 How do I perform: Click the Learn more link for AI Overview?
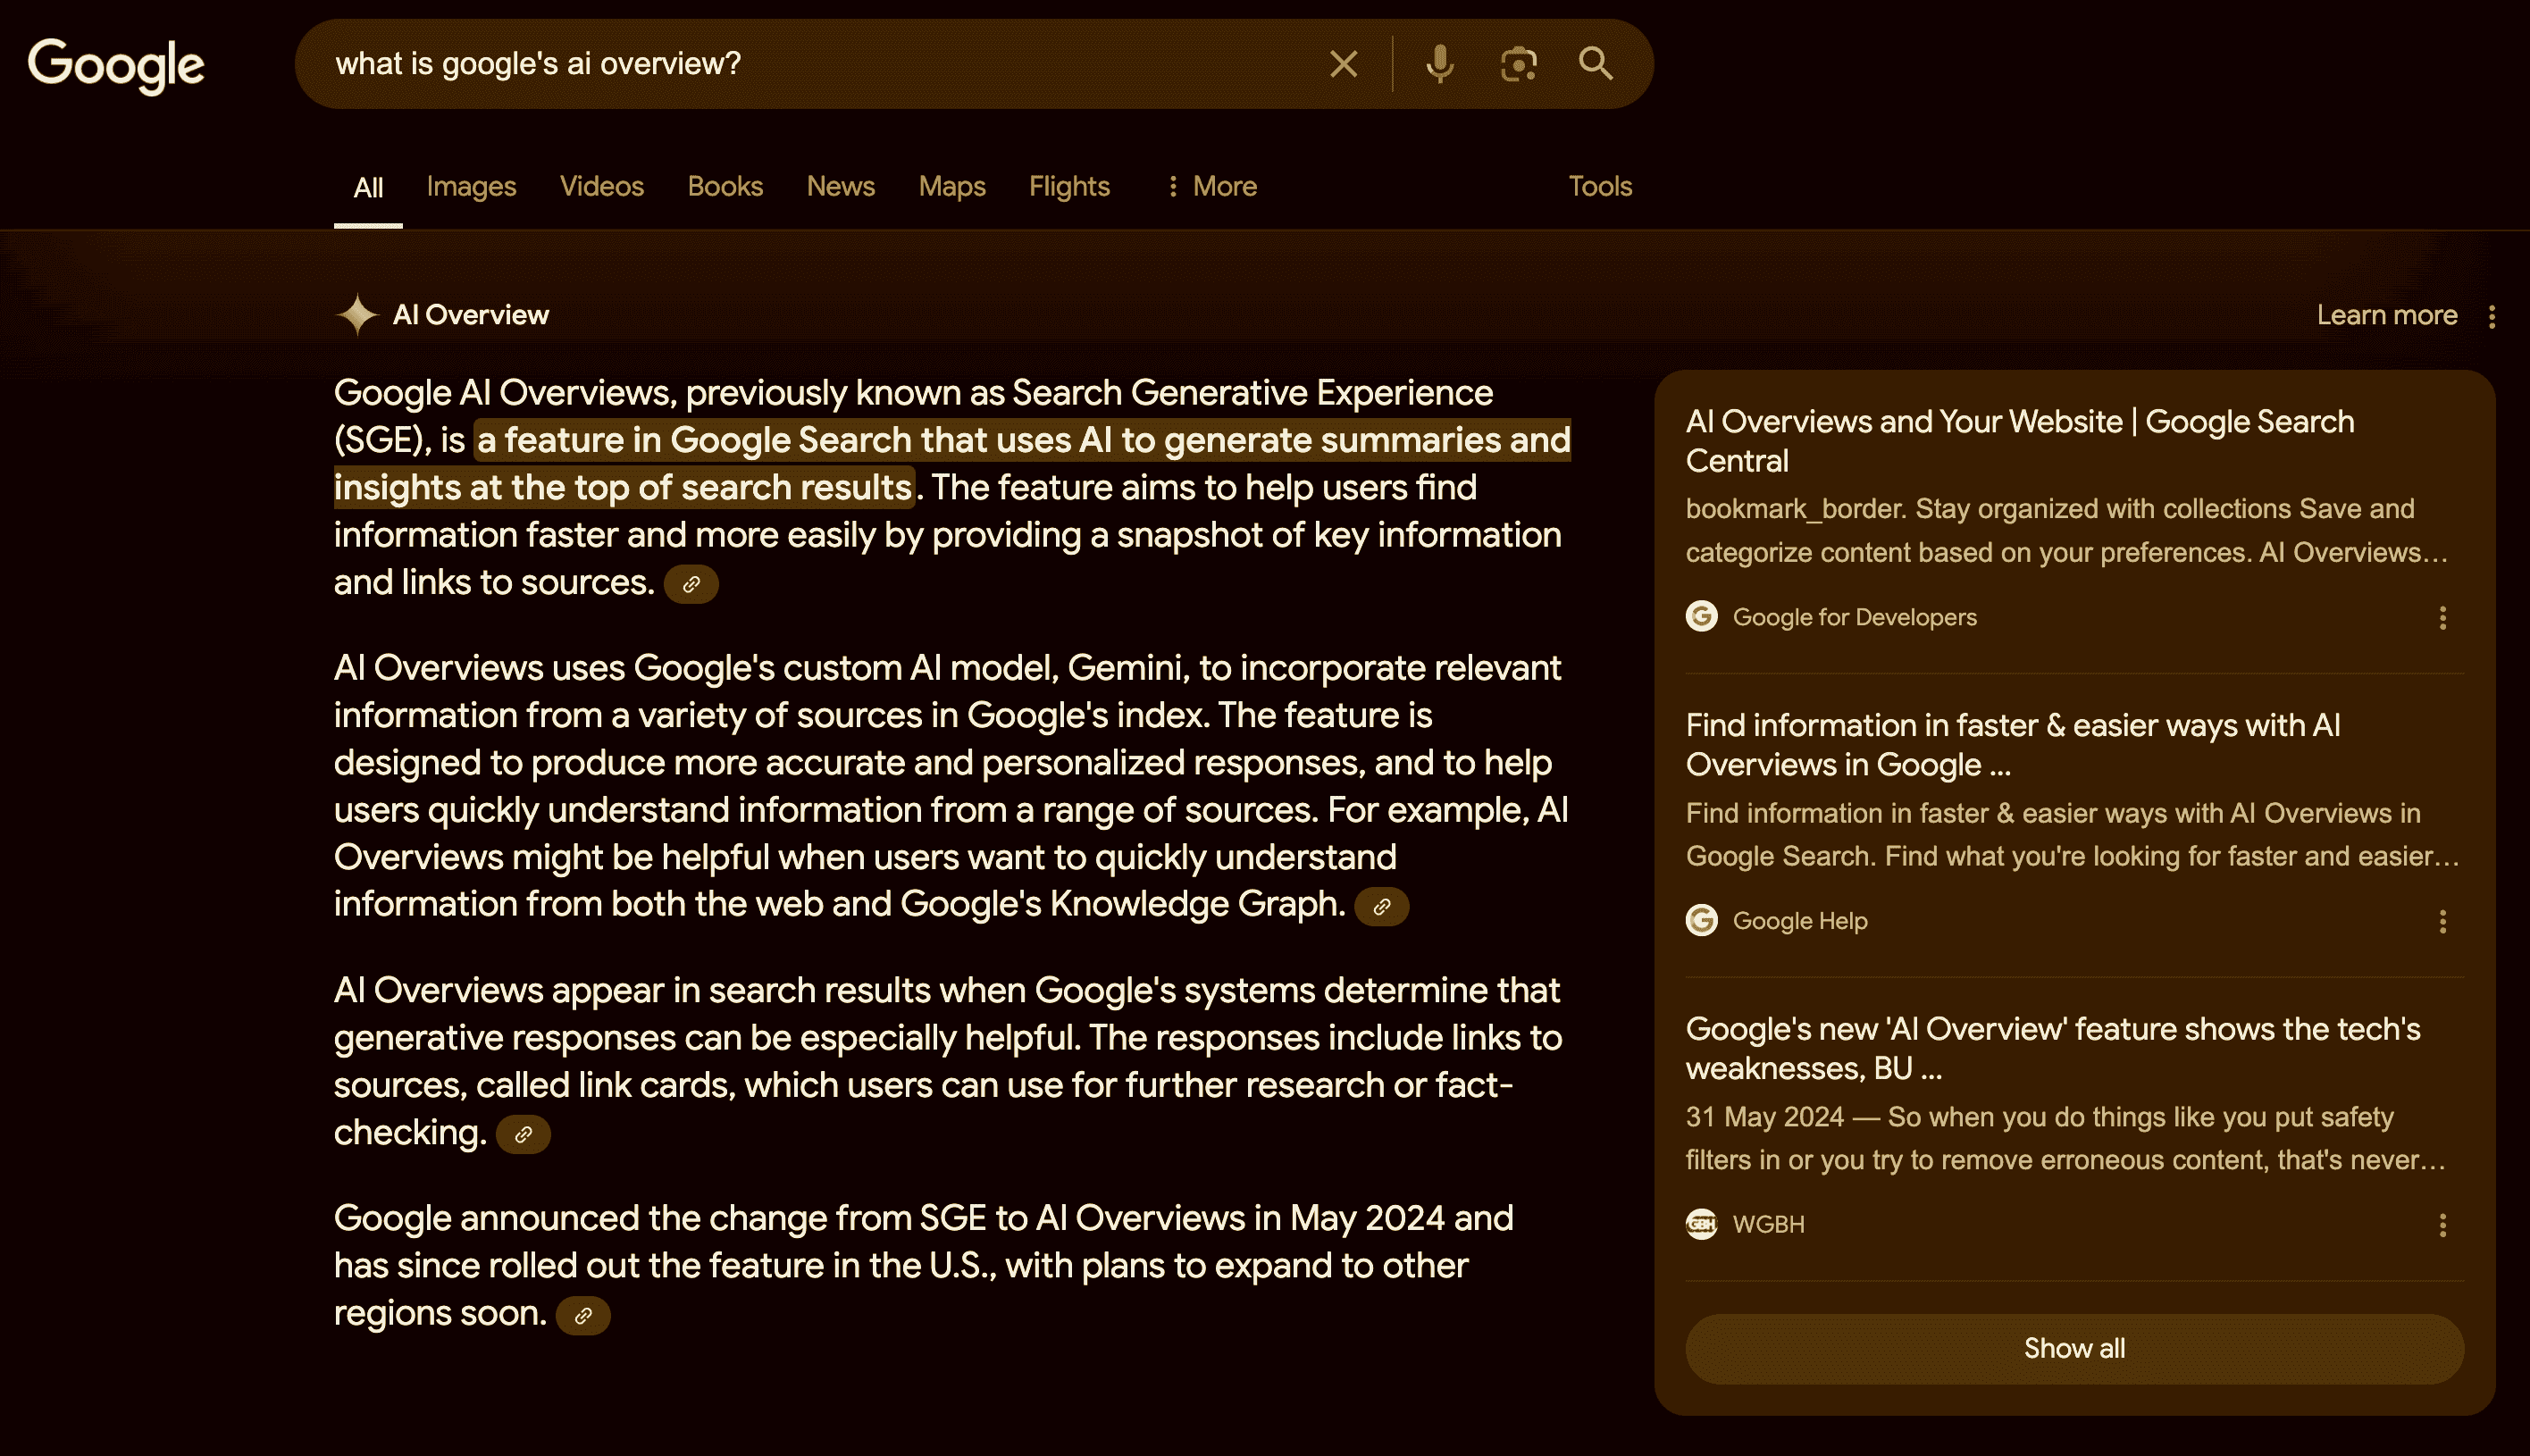[x=2388, y=314]
